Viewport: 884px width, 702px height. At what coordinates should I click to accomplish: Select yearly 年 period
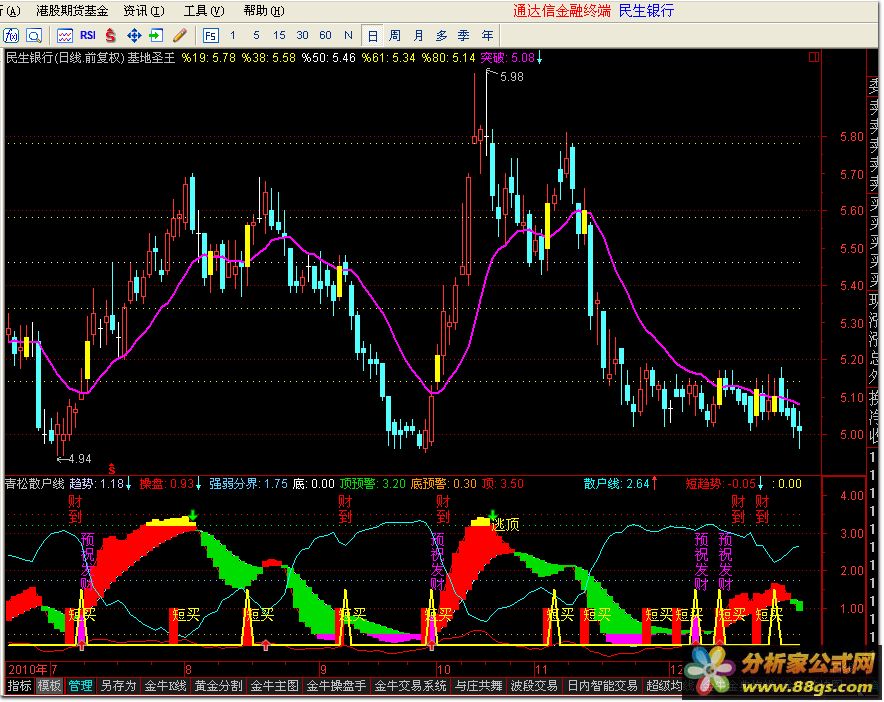tap(487, 36)
